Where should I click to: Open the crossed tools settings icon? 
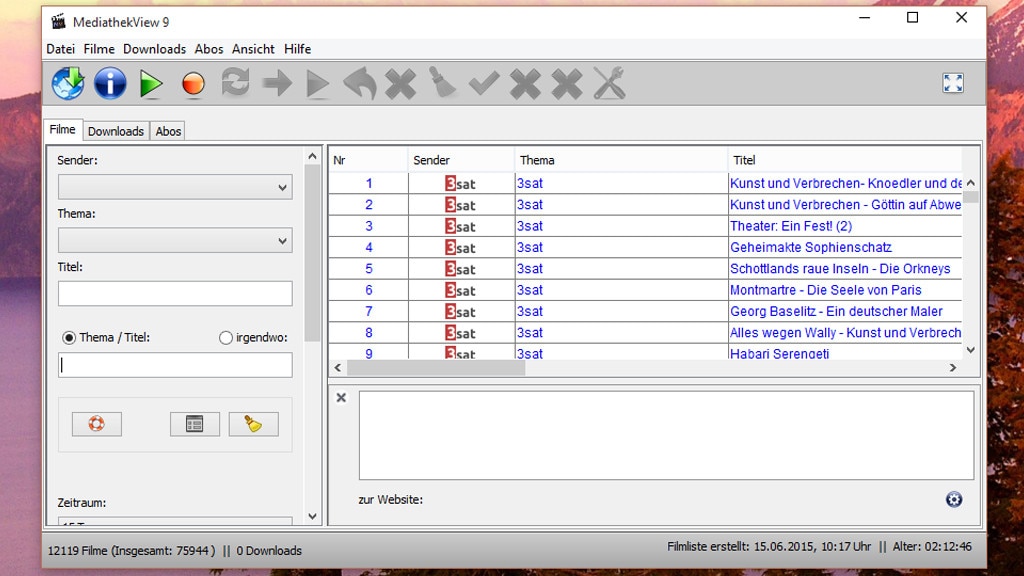[609, 84]
